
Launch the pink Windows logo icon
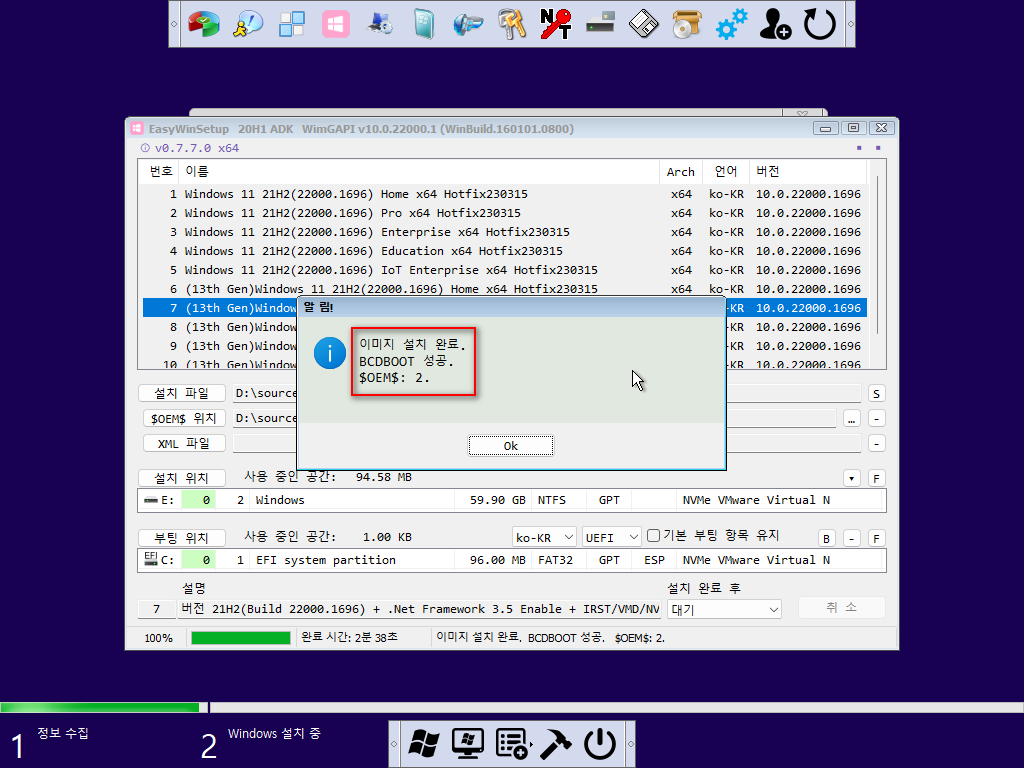(x=336, y=24)
